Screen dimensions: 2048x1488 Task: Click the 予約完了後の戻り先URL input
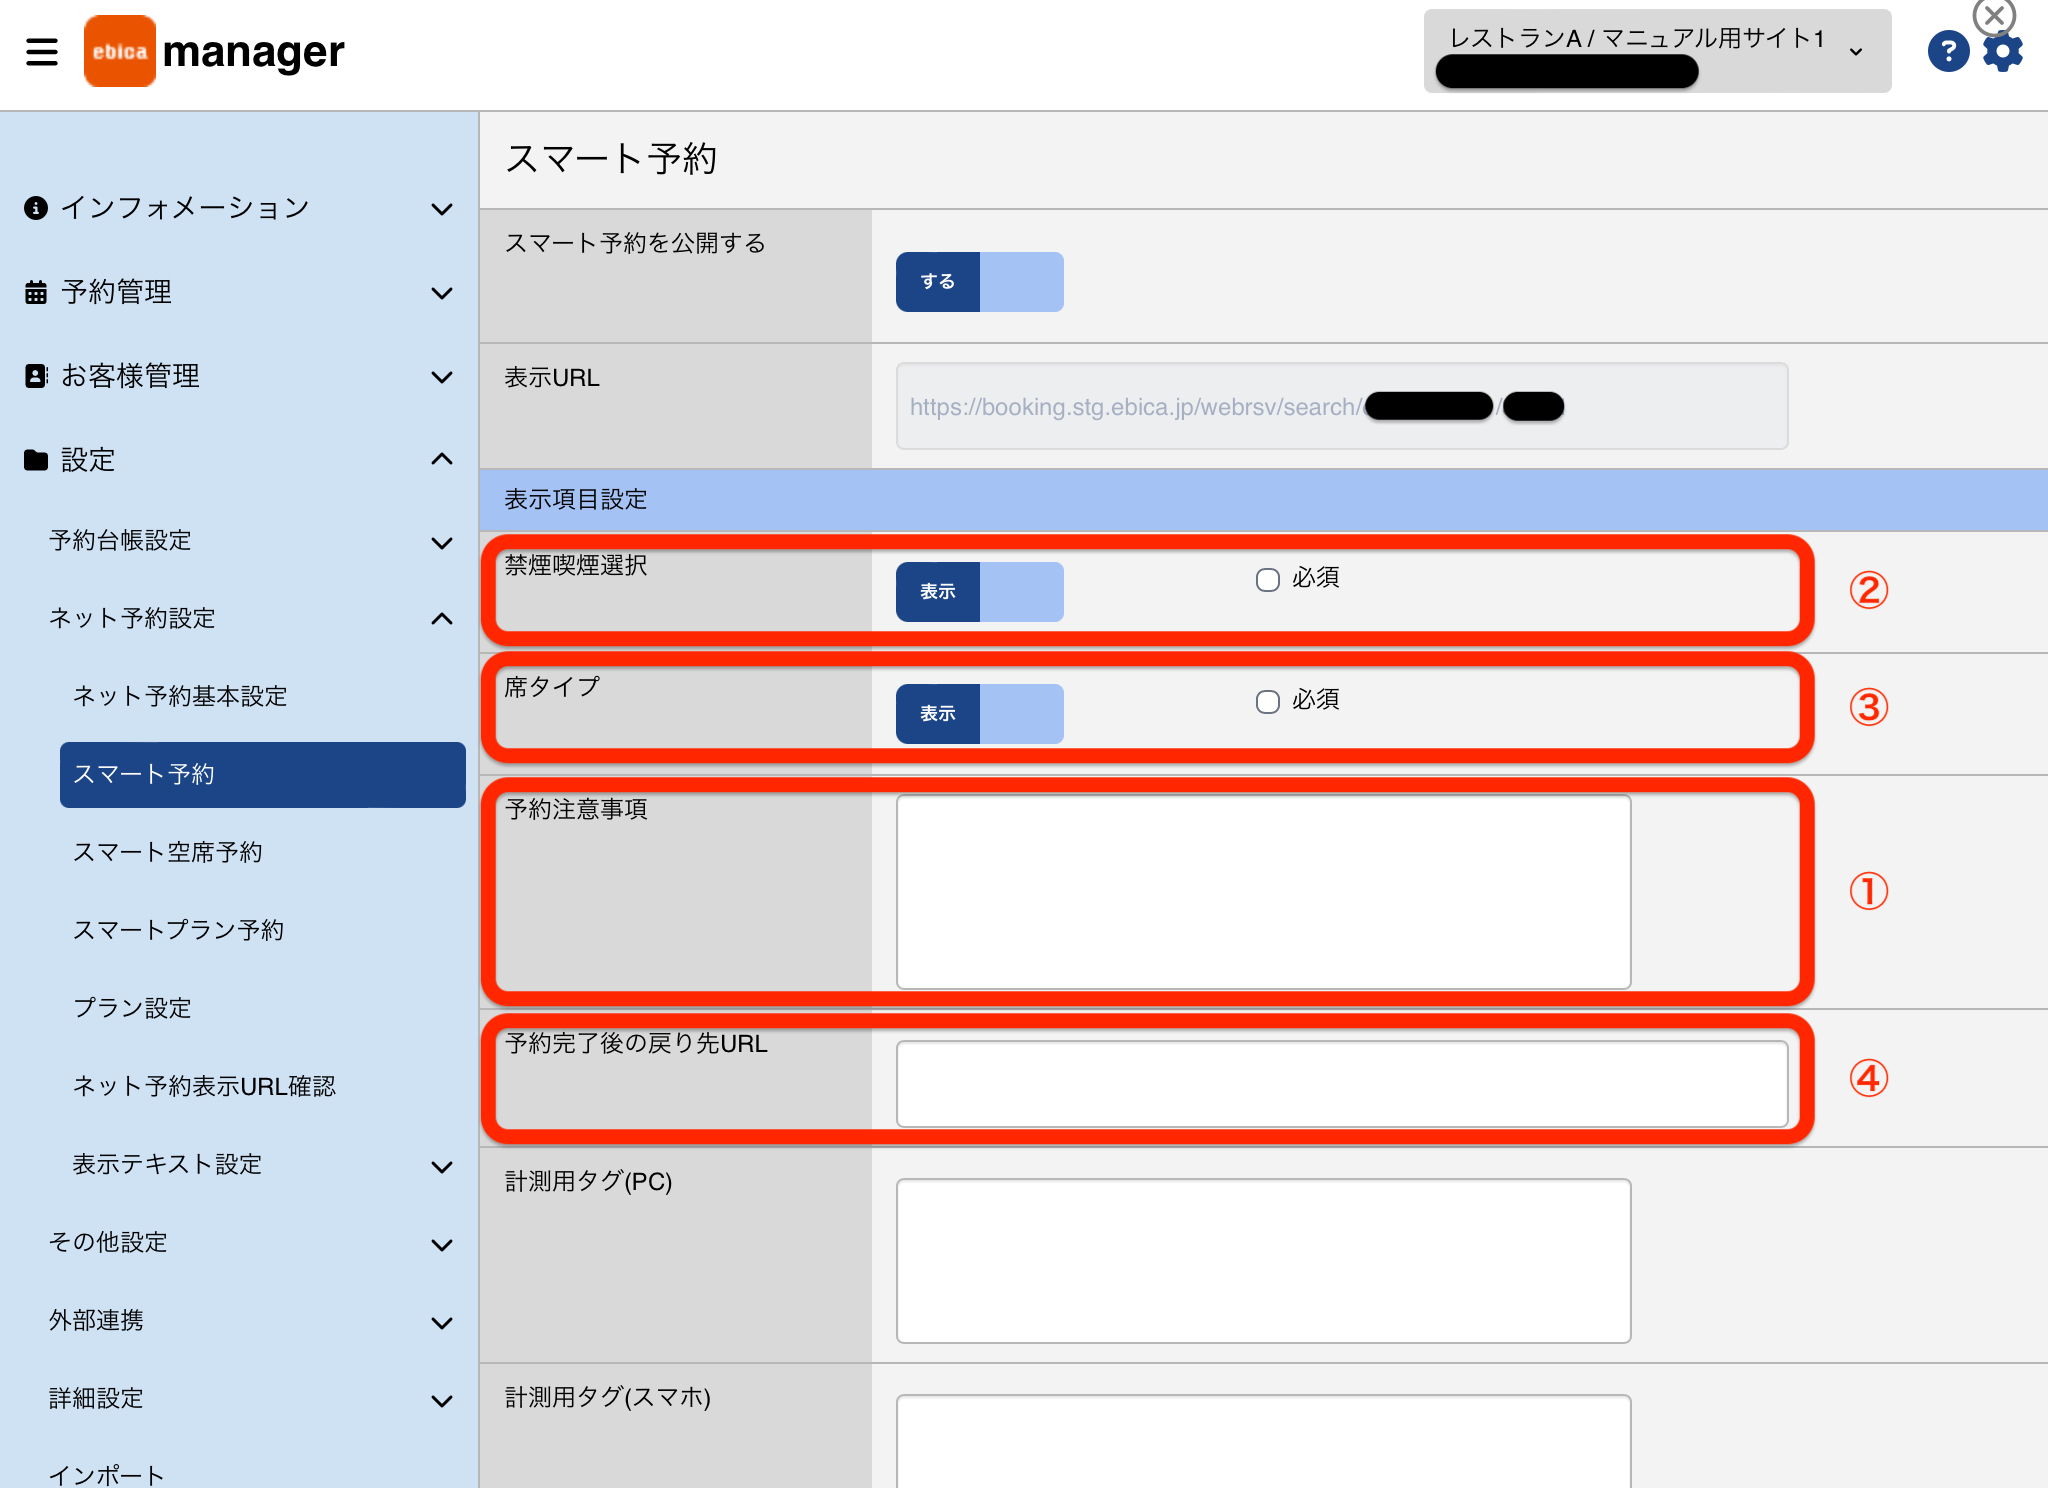tap(1342, 1084)
